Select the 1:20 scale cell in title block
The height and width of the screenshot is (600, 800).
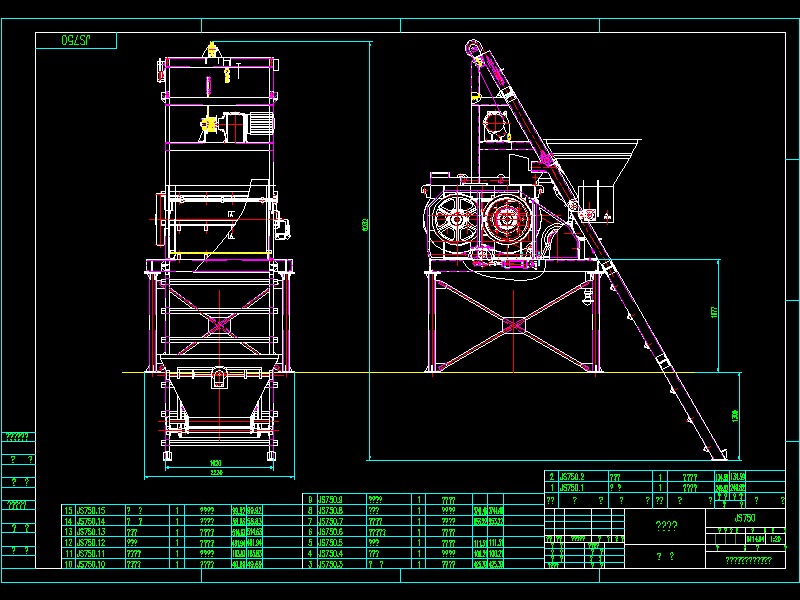(x=776, y=538)
